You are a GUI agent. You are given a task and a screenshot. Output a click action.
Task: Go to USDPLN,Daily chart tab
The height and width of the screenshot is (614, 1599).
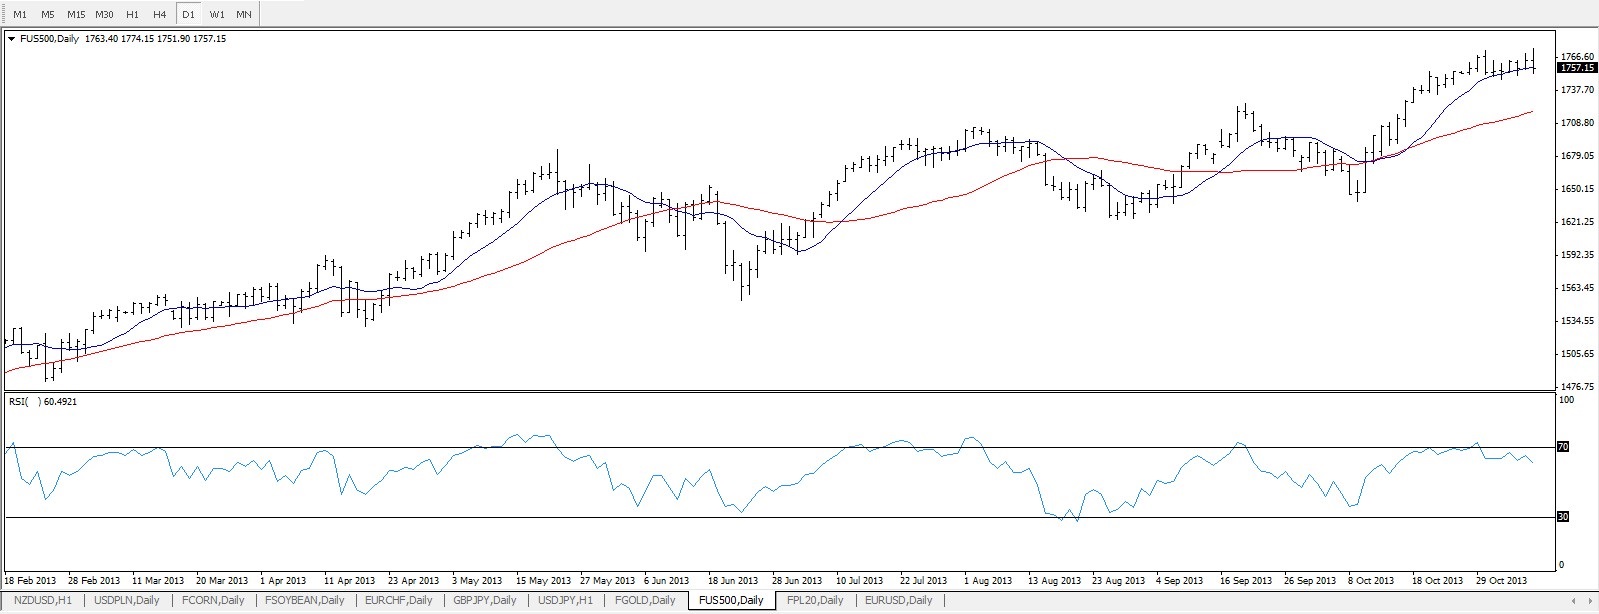(127, 600)
